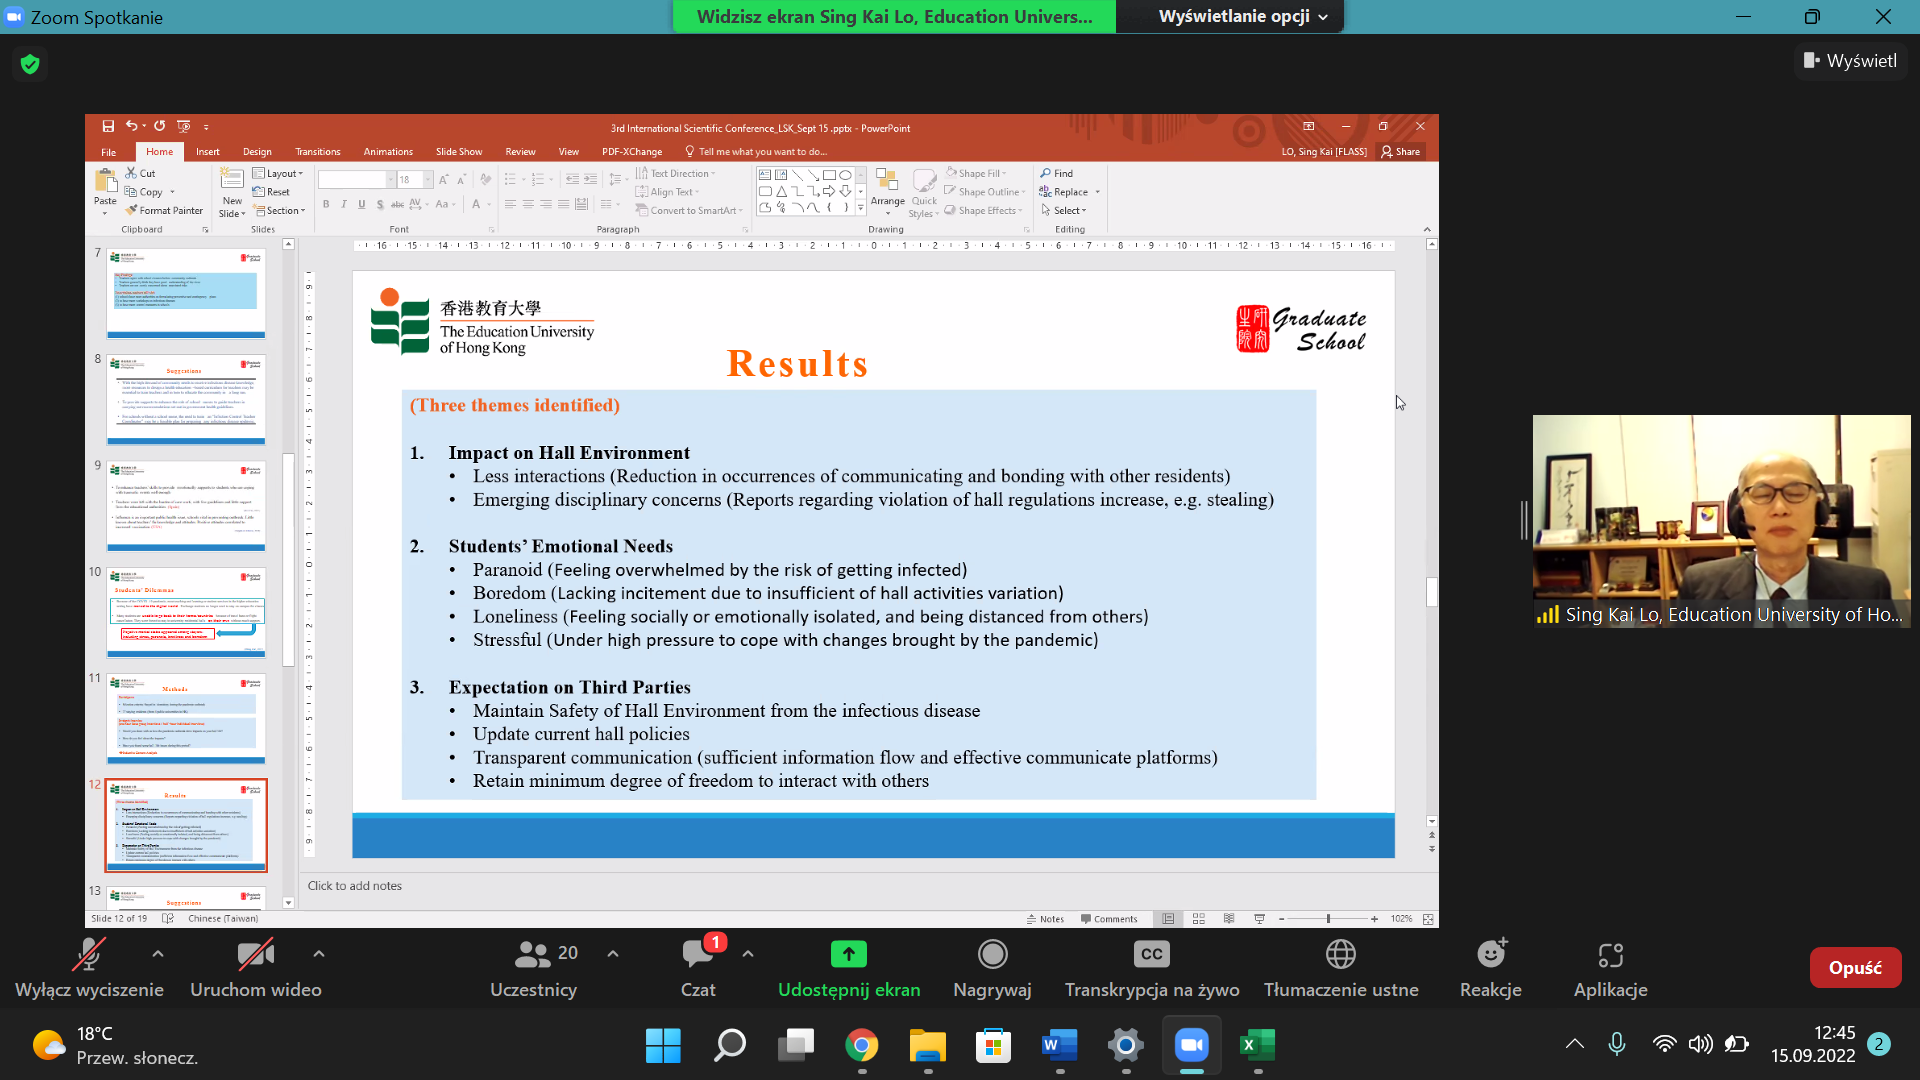Expand video options arrow next to camera
Image resolution: width=1920 pixels, height=1080 pixels.
point(319,954)
